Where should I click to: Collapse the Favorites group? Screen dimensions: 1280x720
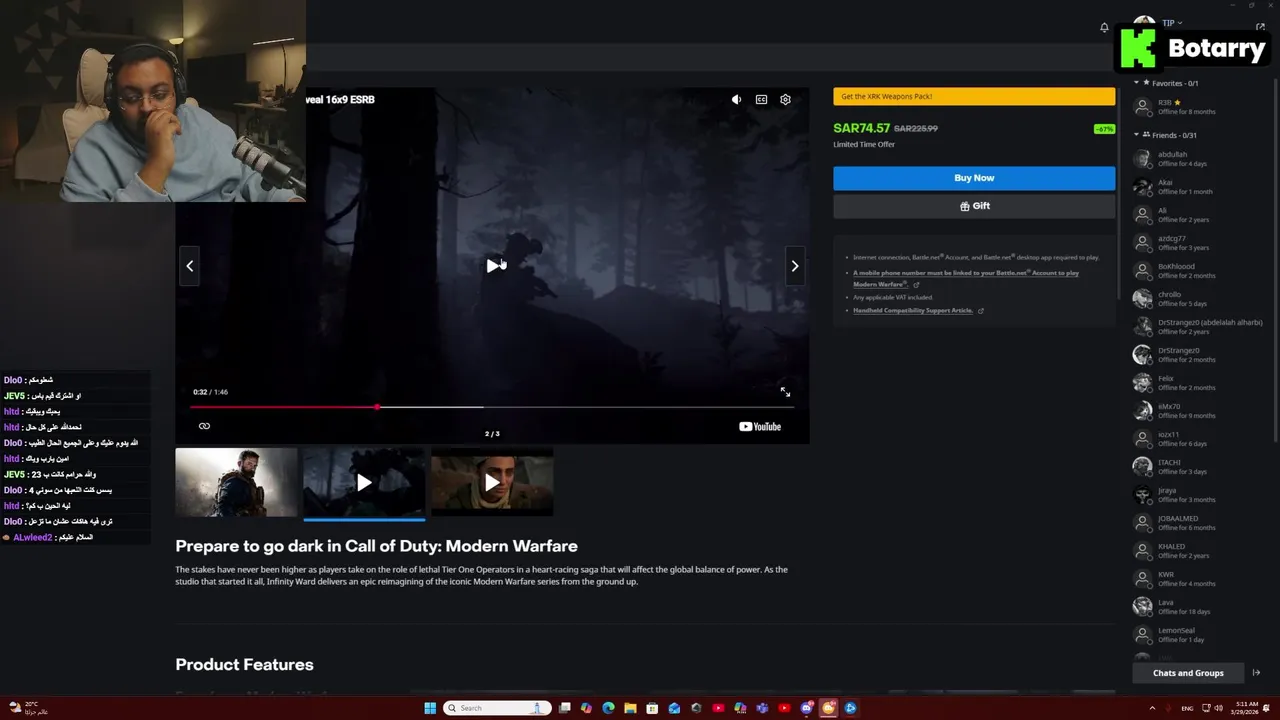pyautogui.click(x=1136, y=83)
